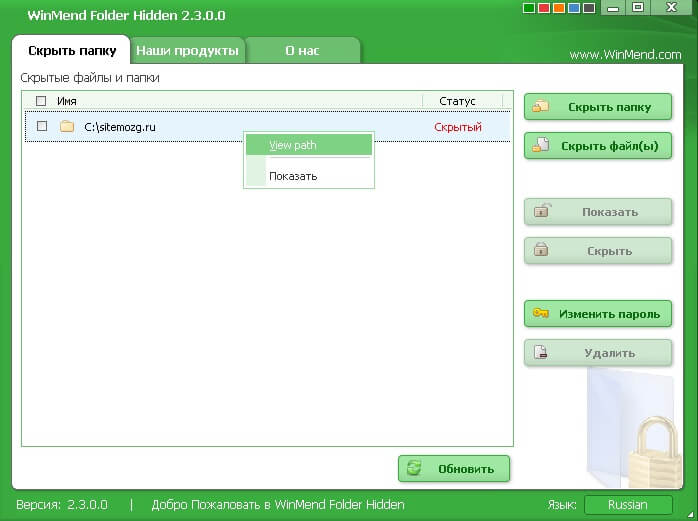Apply the orange theme color swatch
This screenshot has height=521, width=698.
tap(558, 8)
